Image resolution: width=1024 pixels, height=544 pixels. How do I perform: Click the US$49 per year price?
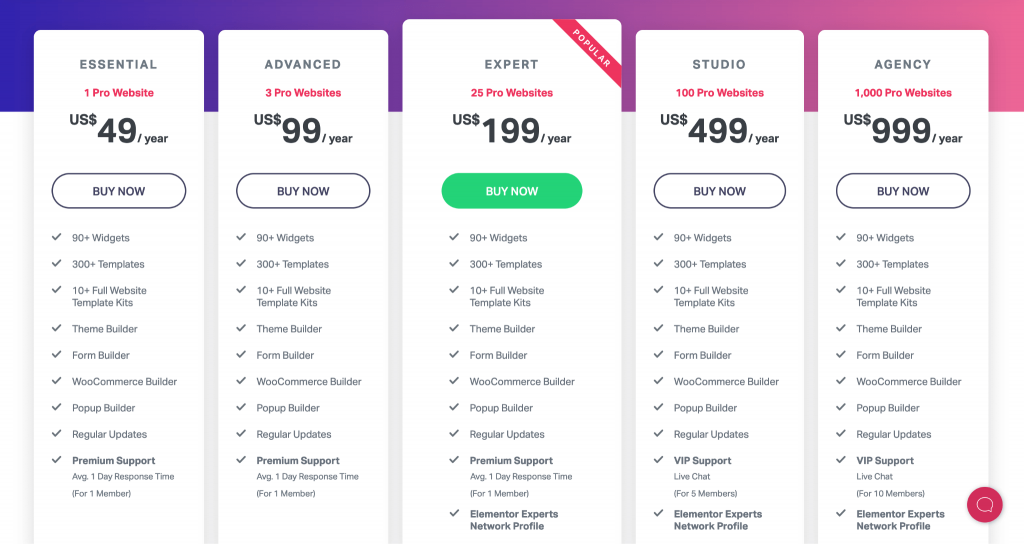pyautogui.click(x=118, y=130)
